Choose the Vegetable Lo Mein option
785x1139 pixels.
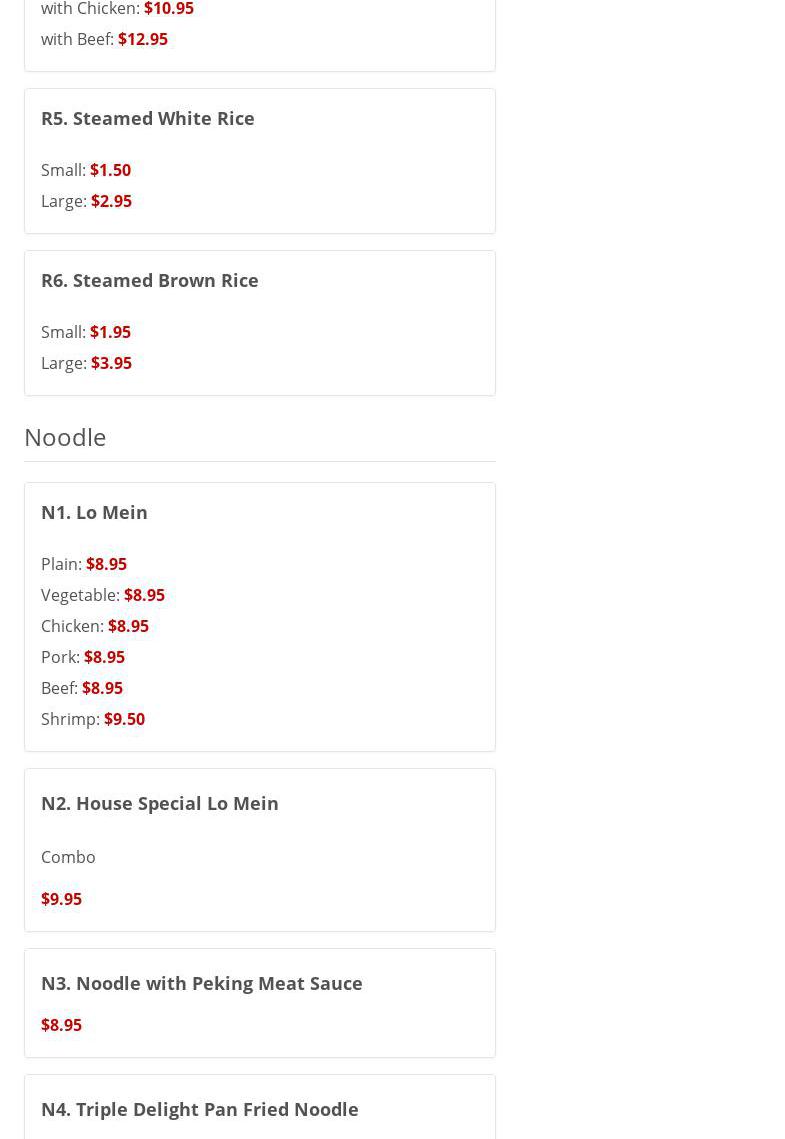(x=103, y=595)
